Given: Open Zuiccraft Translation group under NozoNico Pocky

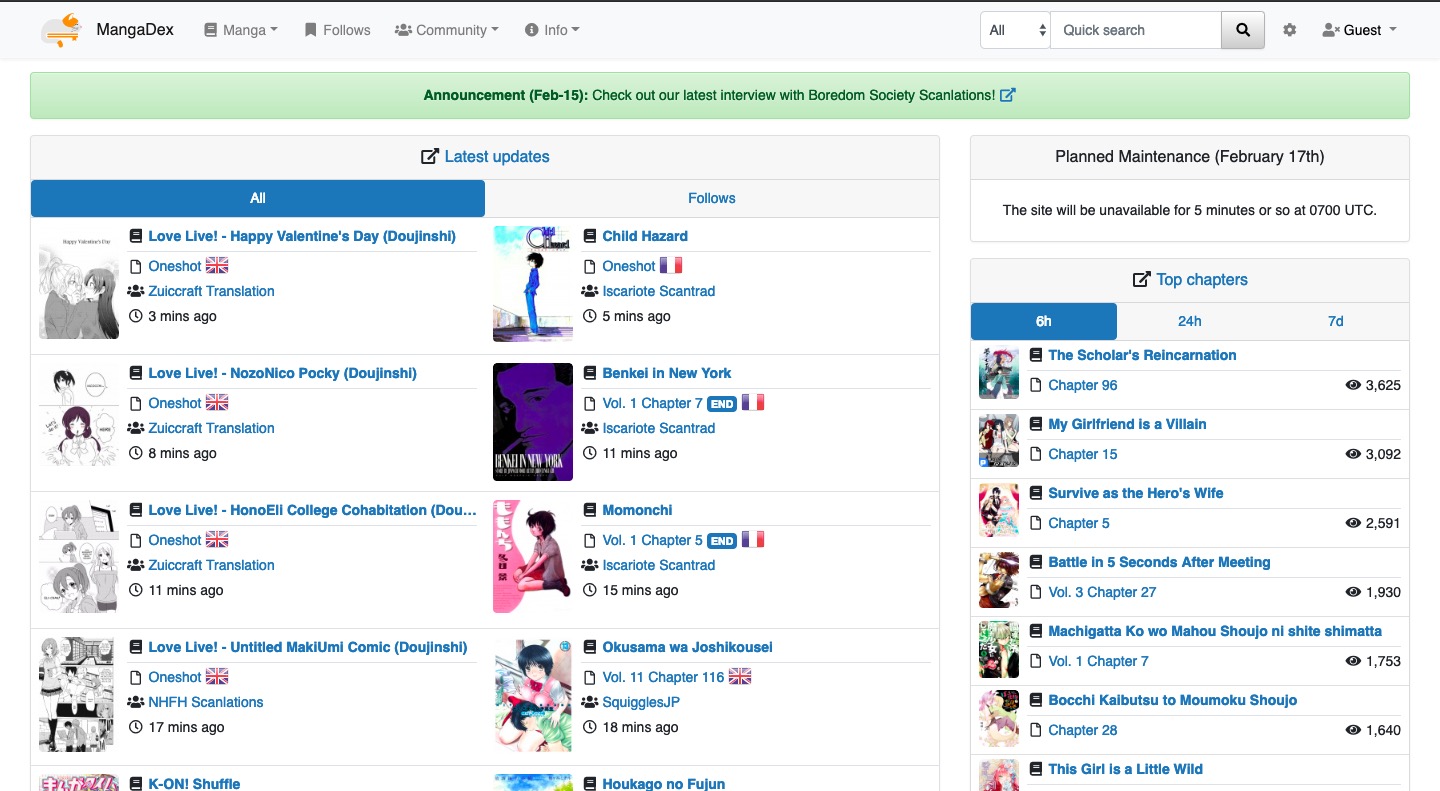Looking at the screenshot, I should pos(211,428).
